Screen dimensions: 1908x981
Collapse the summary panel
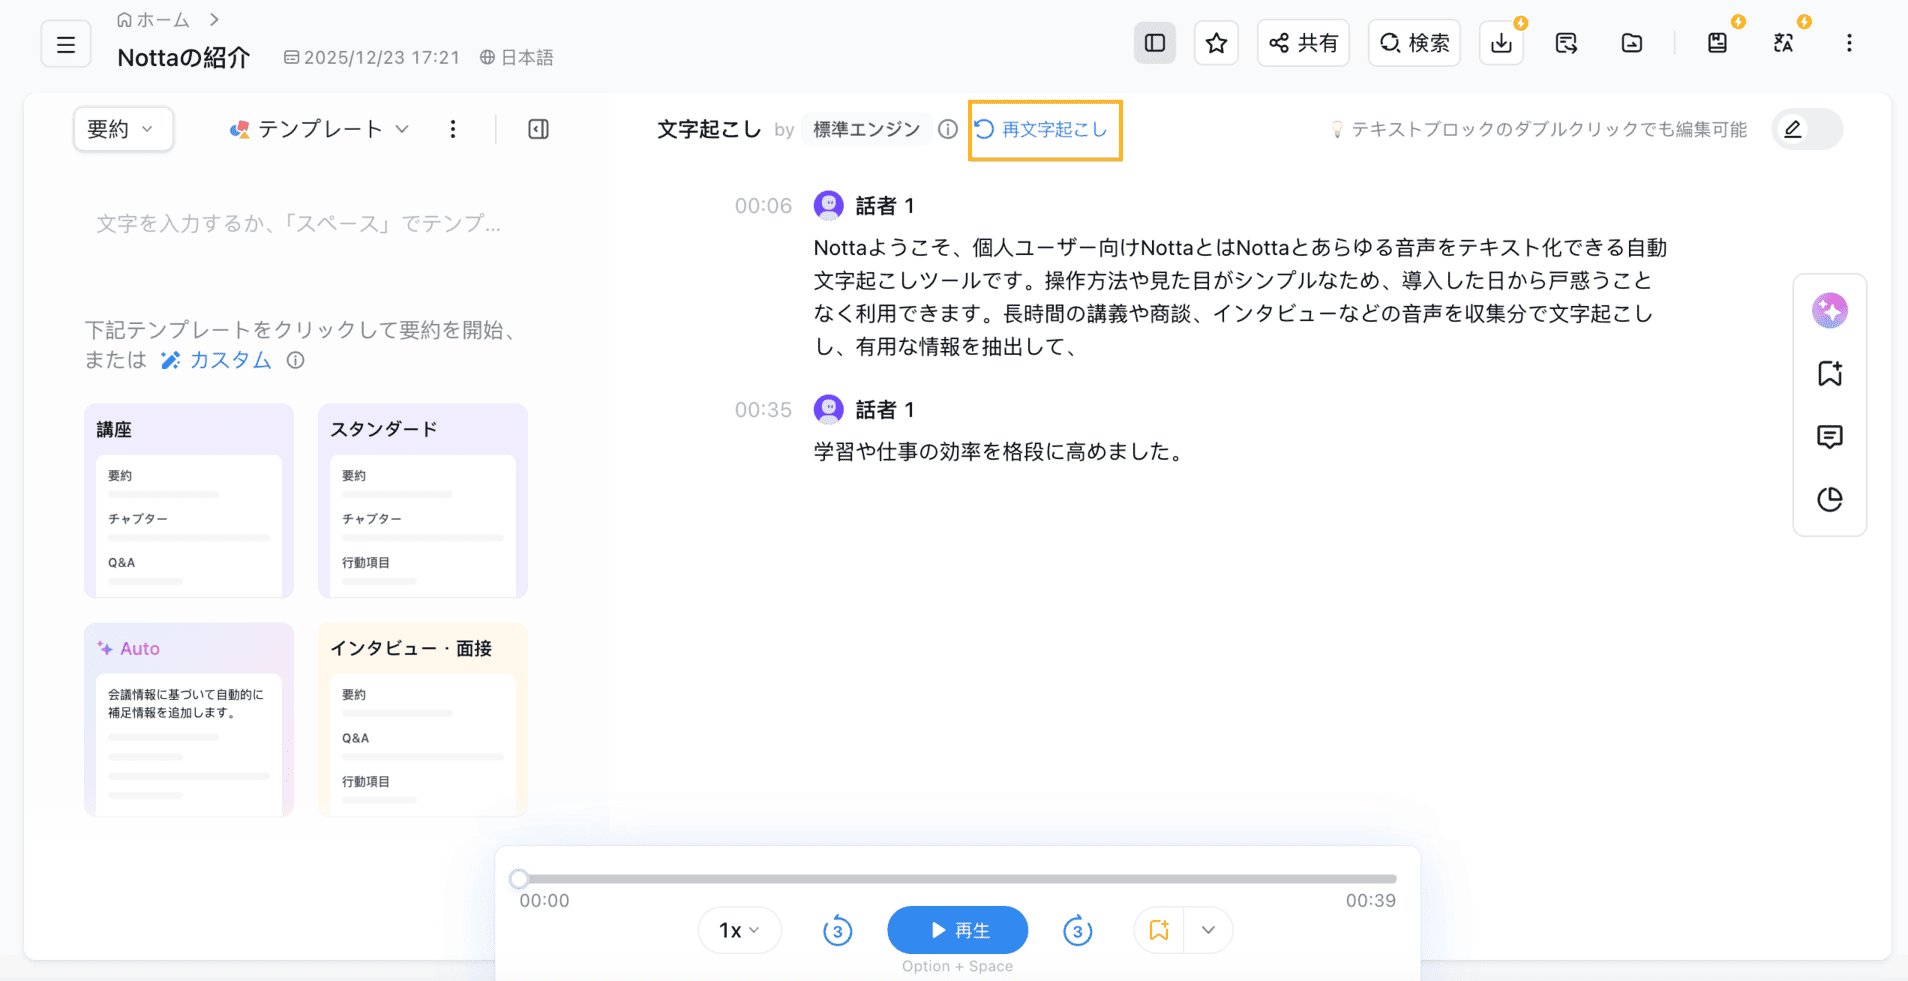point(538,129)
